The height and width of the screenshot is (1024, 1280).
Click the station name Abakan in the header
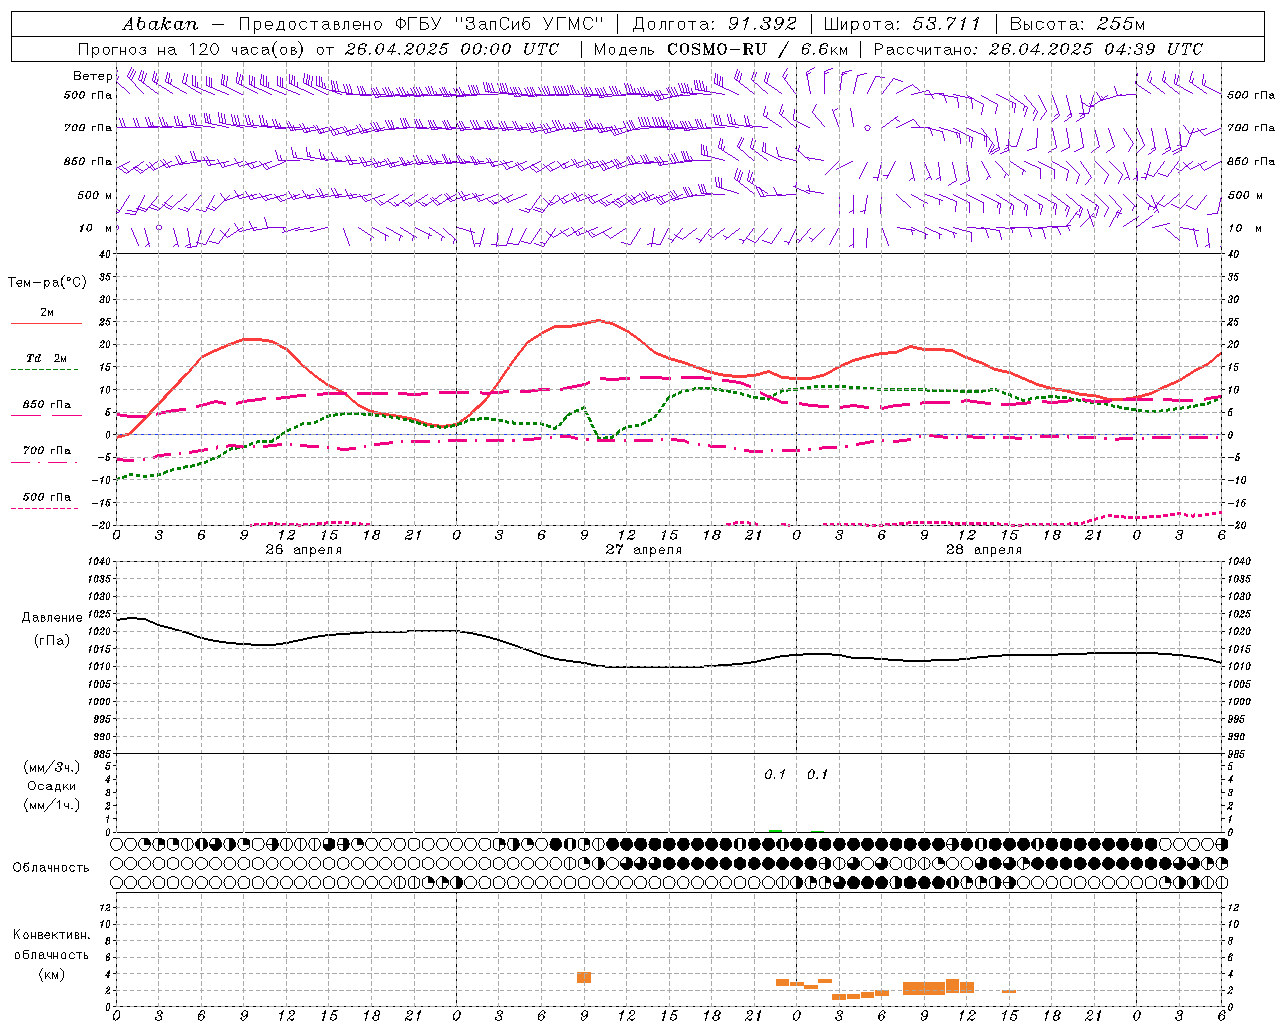click(161, 24)
